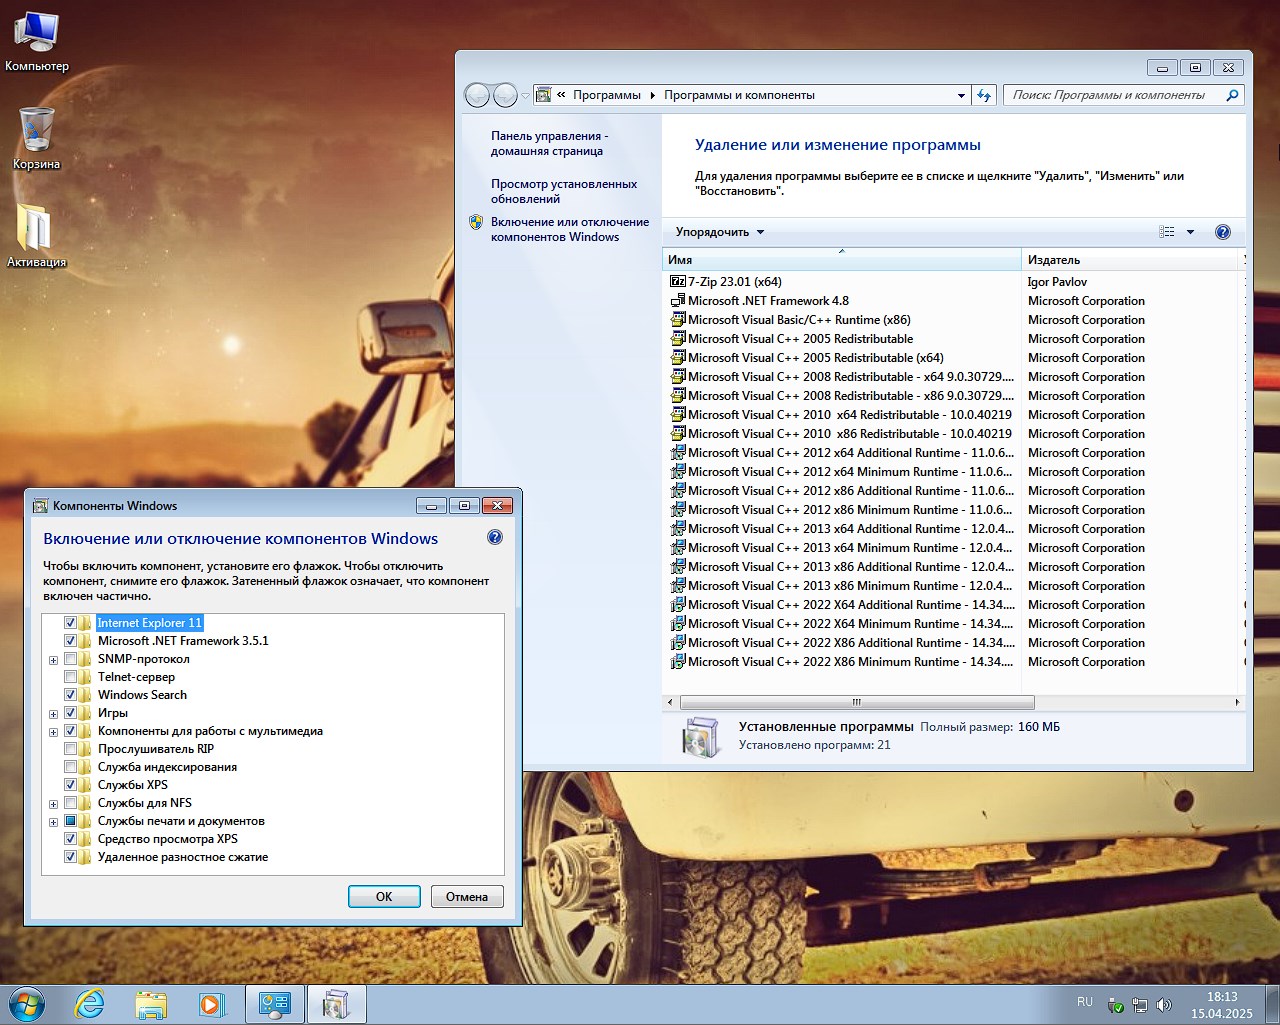The height and width of the screenshot is (1025, 1280).
Task: Open help in Компоненты Windows dialog
Action: pos(495,537)
